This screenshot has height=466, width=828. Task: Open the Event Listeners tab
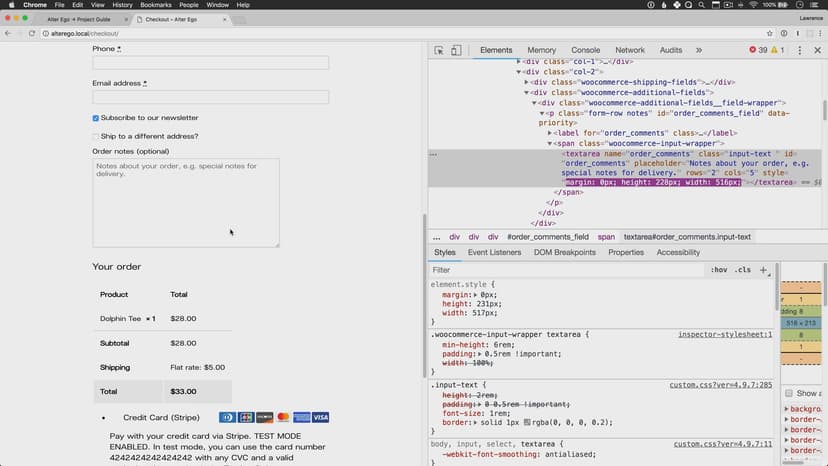pyautogui.click(x=494, y=252)
